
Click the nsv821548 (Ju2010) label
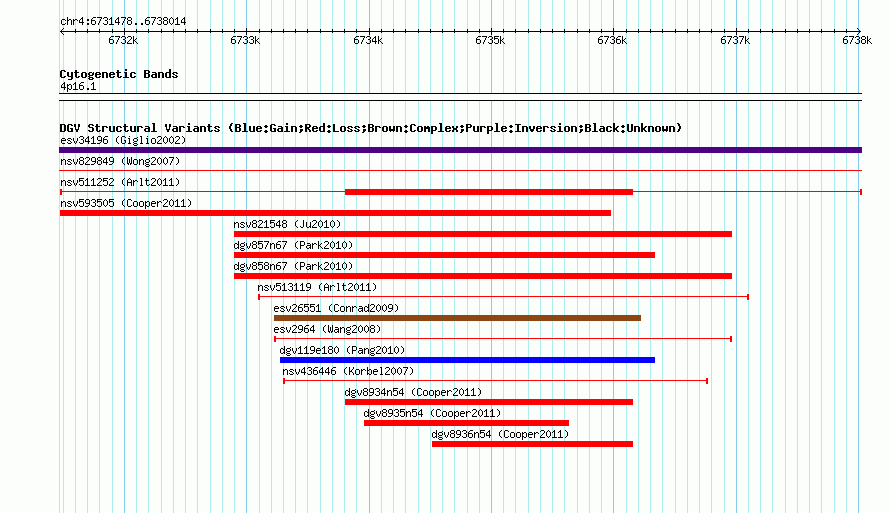[x=287, y=224]
